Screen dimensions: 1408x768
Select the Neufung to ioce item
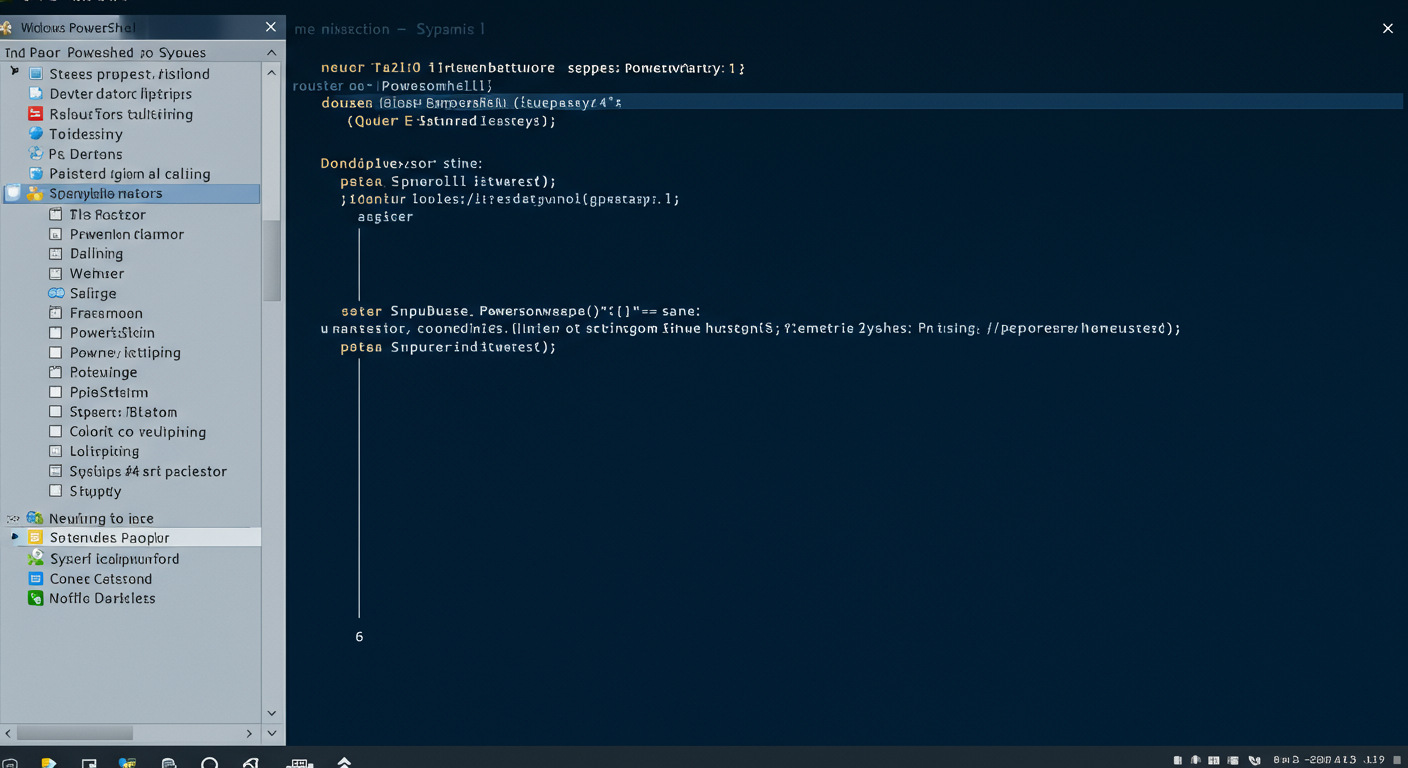(x=101, y=518)
